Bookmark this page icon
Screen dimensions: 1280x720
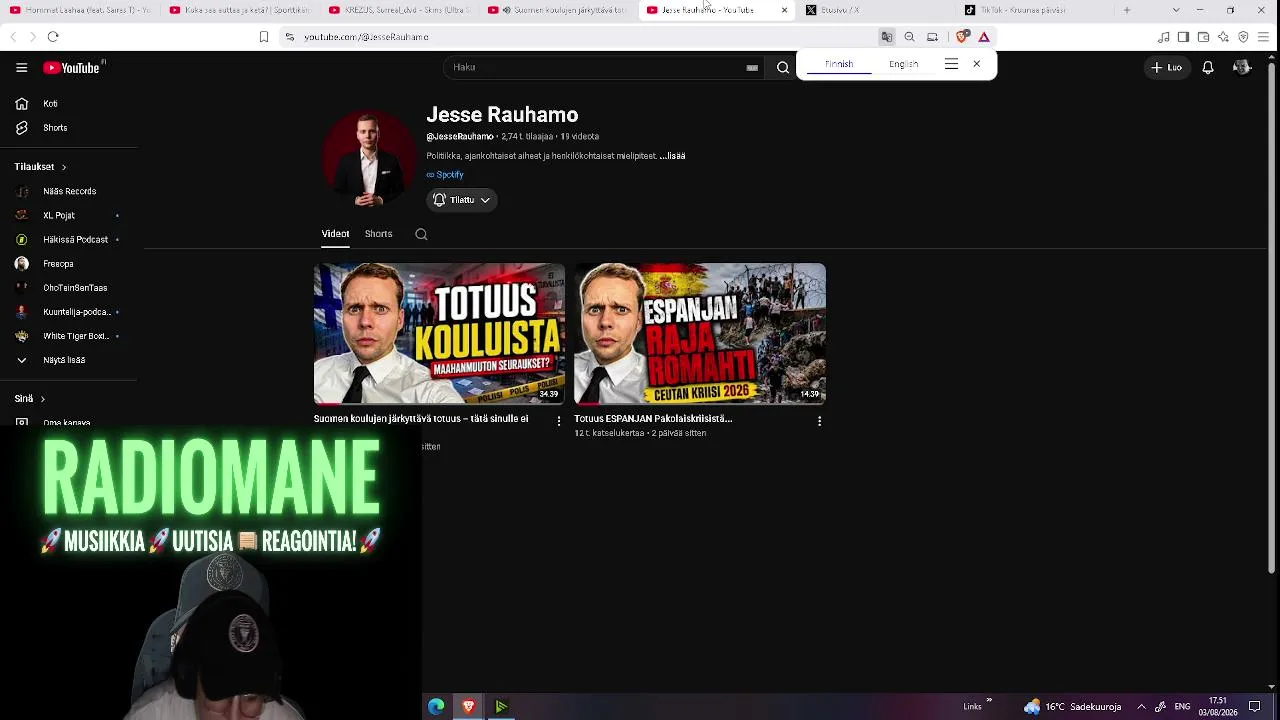264,37
